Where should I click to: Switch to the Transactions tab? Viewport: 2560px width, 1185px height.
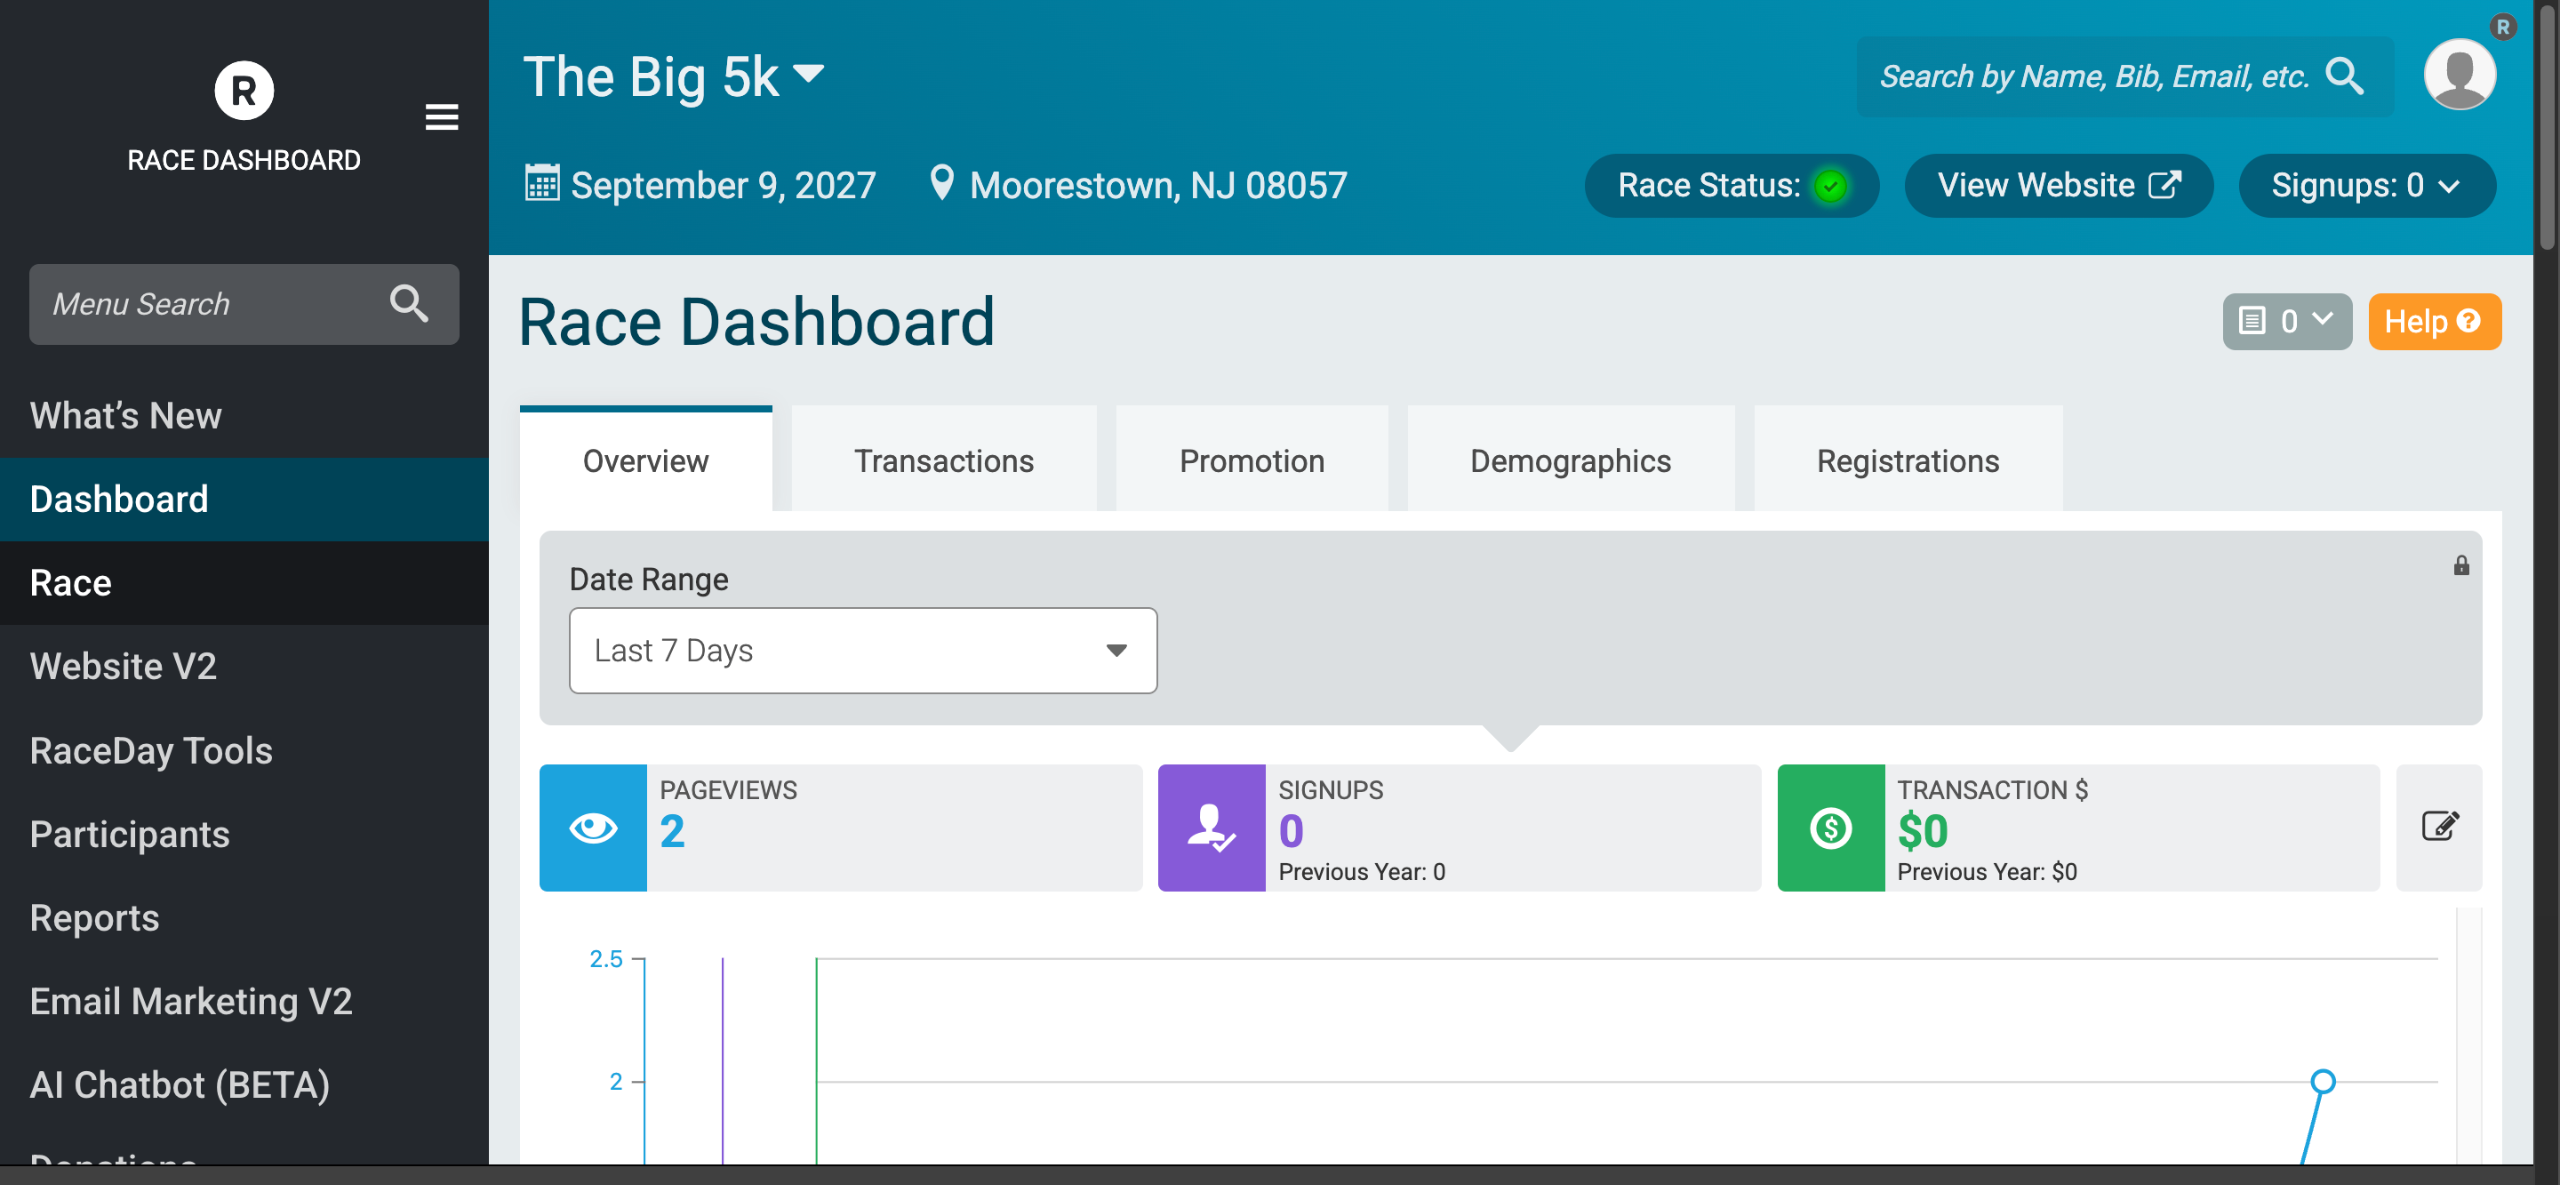[943, 461]
